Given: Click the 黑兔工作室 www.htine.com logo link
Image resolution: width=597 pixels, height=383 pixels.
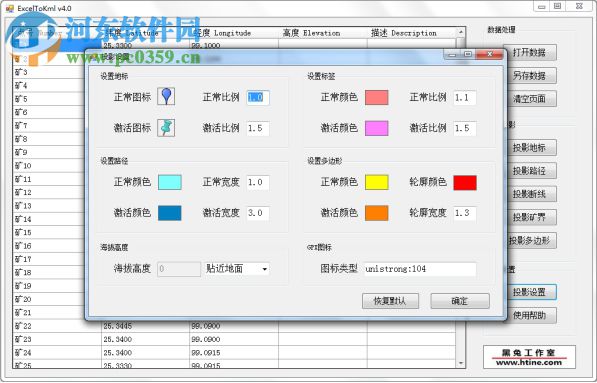Looking at the screenshot, I should click(x=529, y=357).
